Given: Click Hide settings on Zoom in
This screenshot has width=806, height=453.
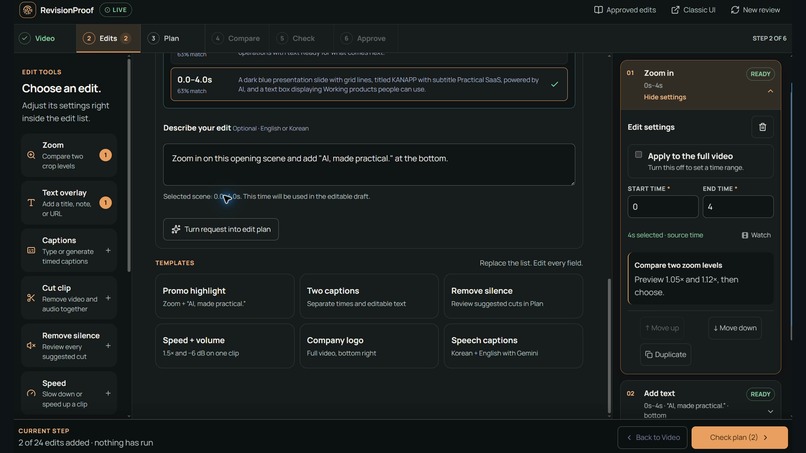Looking at the screenshot, I should (x=665, y=97).
